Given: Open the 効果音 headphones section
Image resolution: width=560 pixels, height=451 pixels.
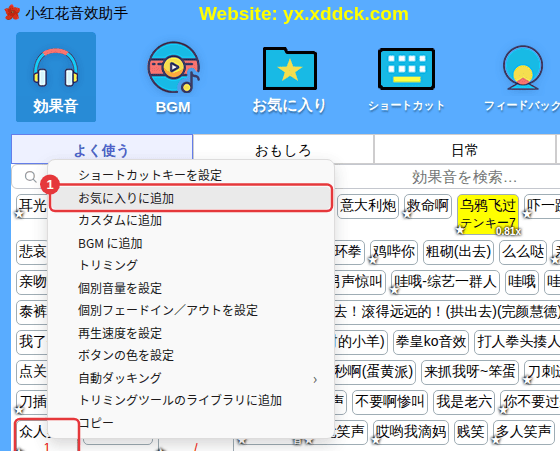Looking at the screenshot, I should [x=56, y=77].
